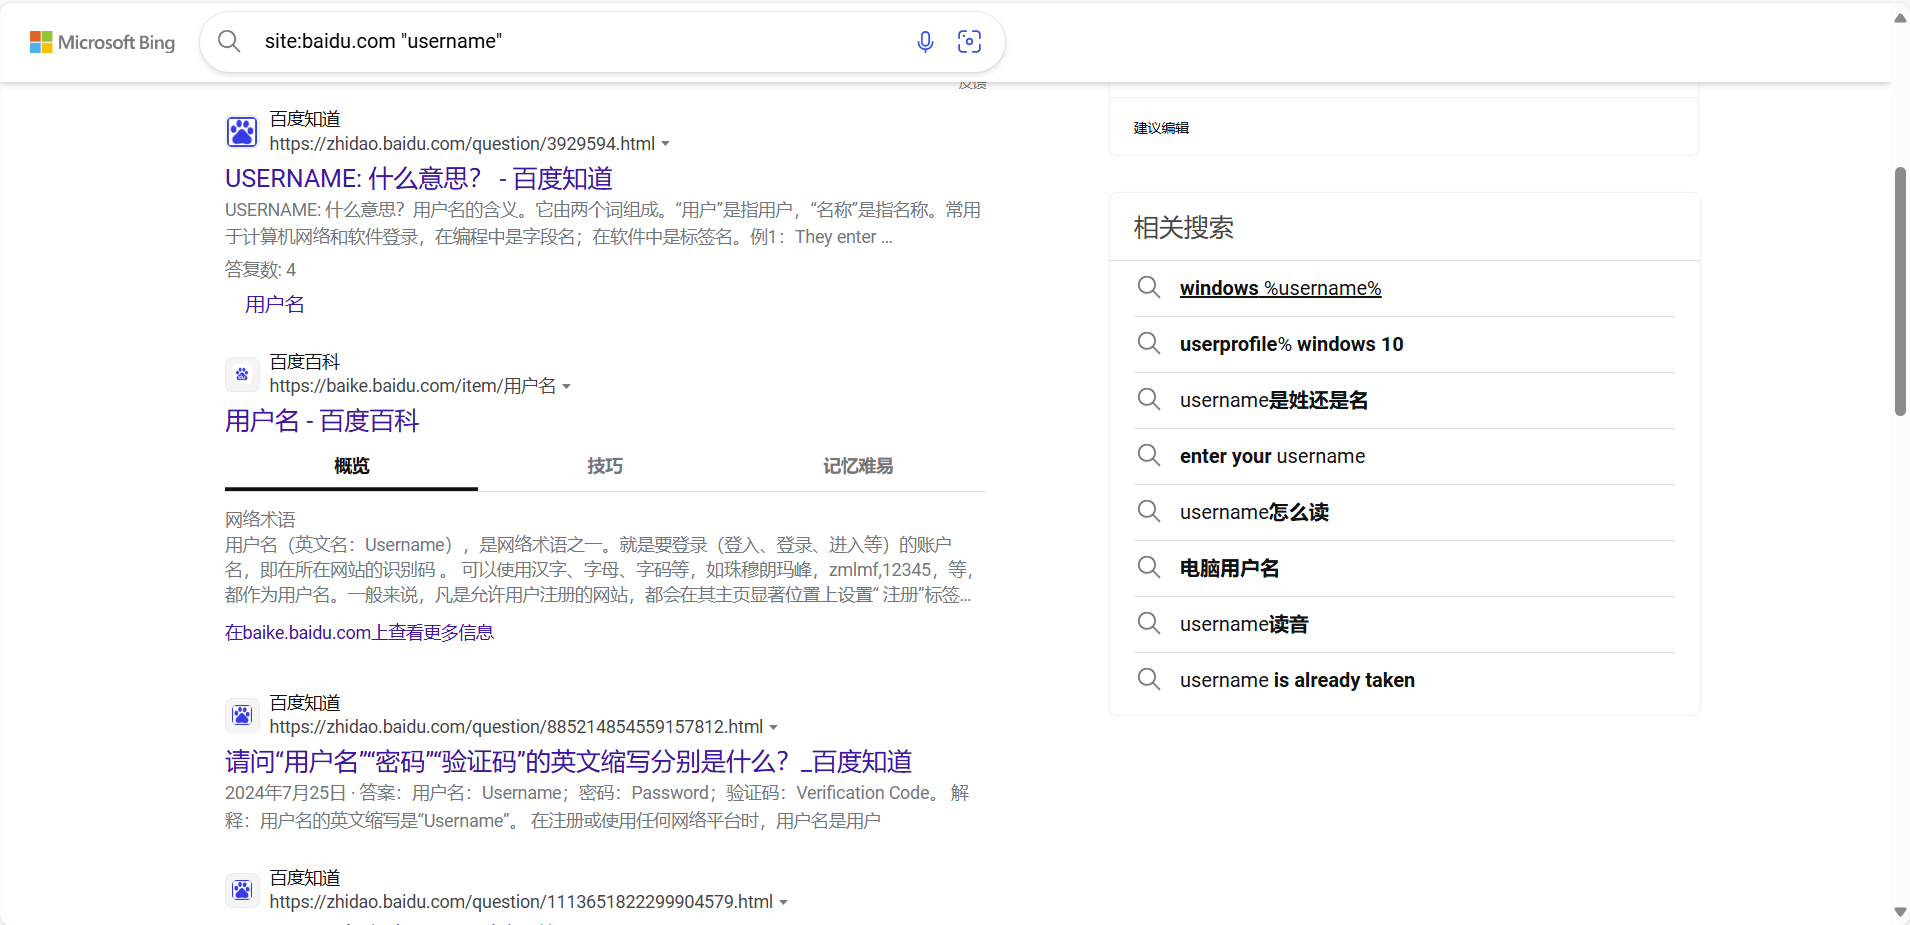The height and width of the screenshot is (925, 1910).
Task: Click favicon of zhidao question 1113651822299904579 result
Action: 242,890
